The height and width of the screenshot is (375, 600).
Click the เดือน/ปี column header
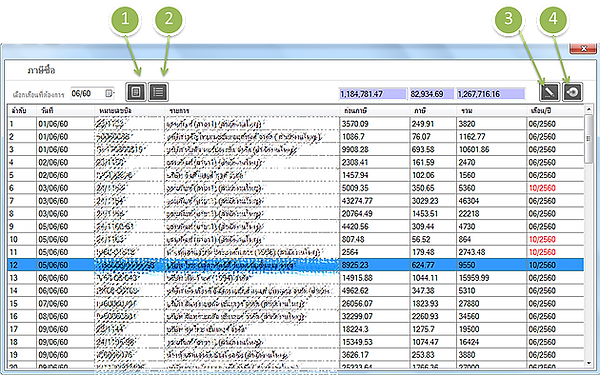[x=555, y=111]
